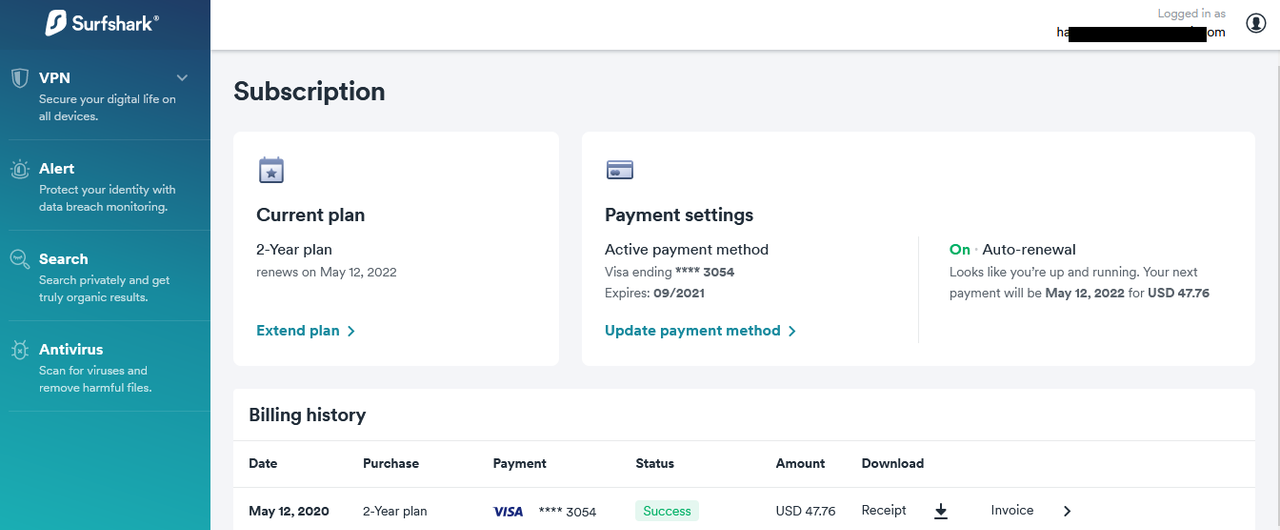The width and height of the screenshot is (1280, 530).
Task: Open invoice details with the right chevron
Action: click(x=1067, y=511)
